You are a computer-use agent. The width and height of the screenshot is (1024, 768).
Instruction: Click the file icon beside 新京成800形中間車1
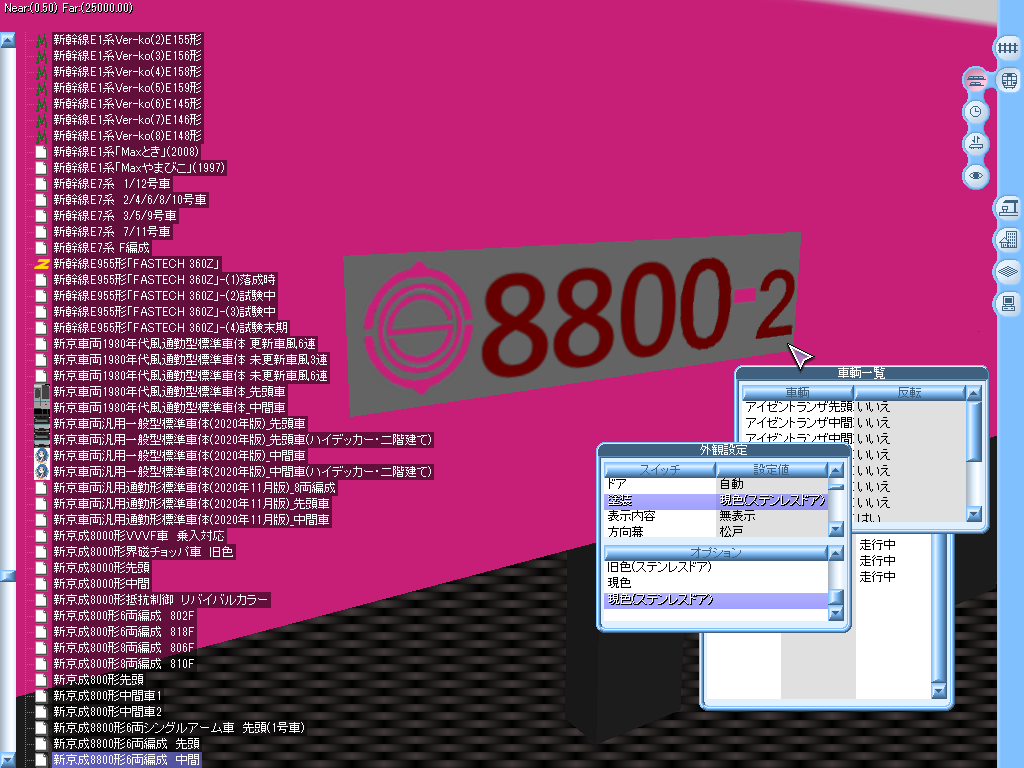coord(42,696)
